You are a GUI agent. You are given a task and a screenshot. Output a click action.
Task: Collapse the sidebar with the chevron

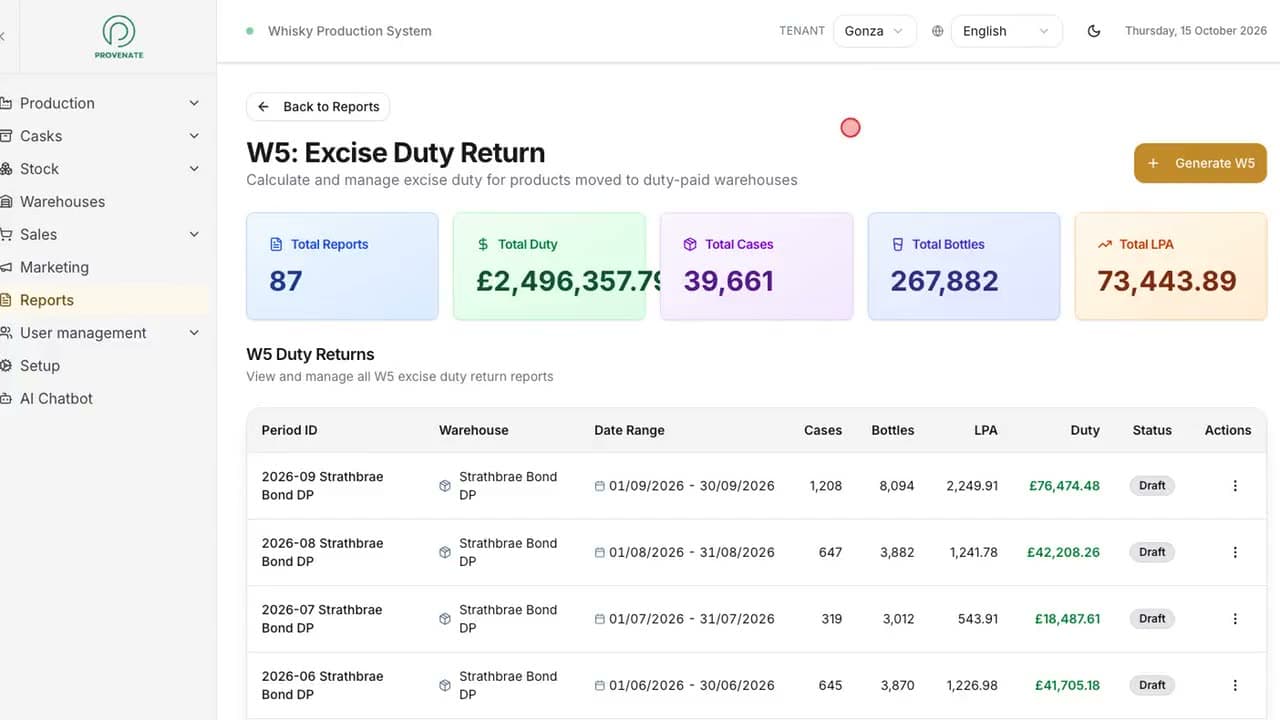3,36
